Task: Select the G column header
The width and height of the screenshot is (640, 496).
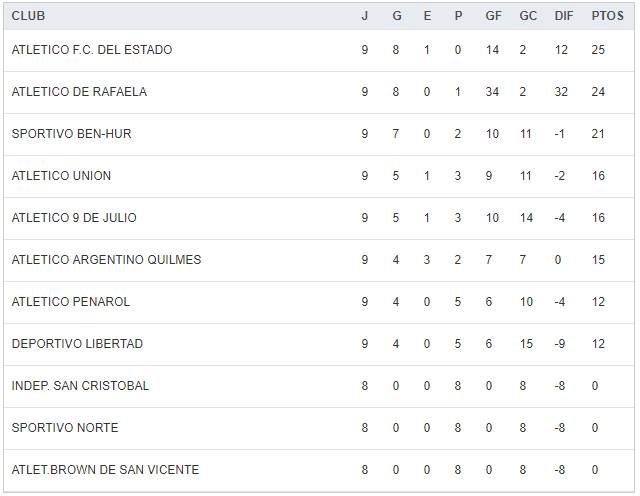Action: pos(396,16)
